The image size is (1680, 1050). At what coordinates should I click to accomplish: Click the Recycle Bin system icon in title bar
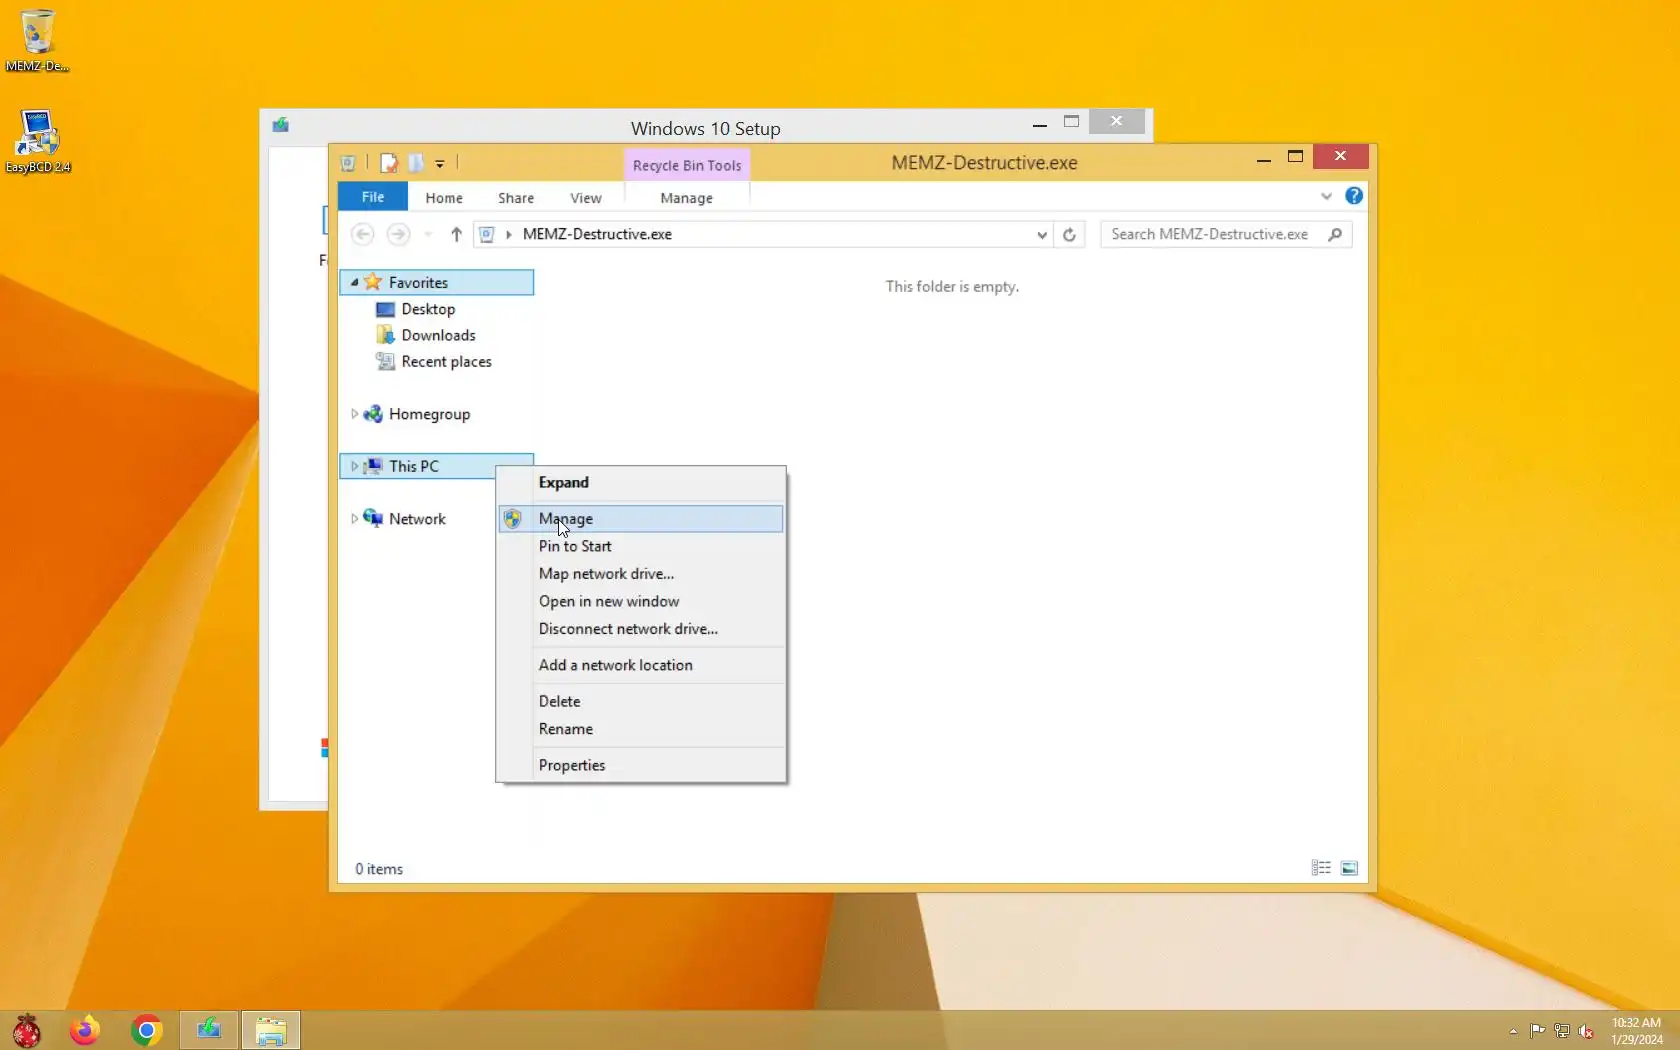click(x=348, y=163)
